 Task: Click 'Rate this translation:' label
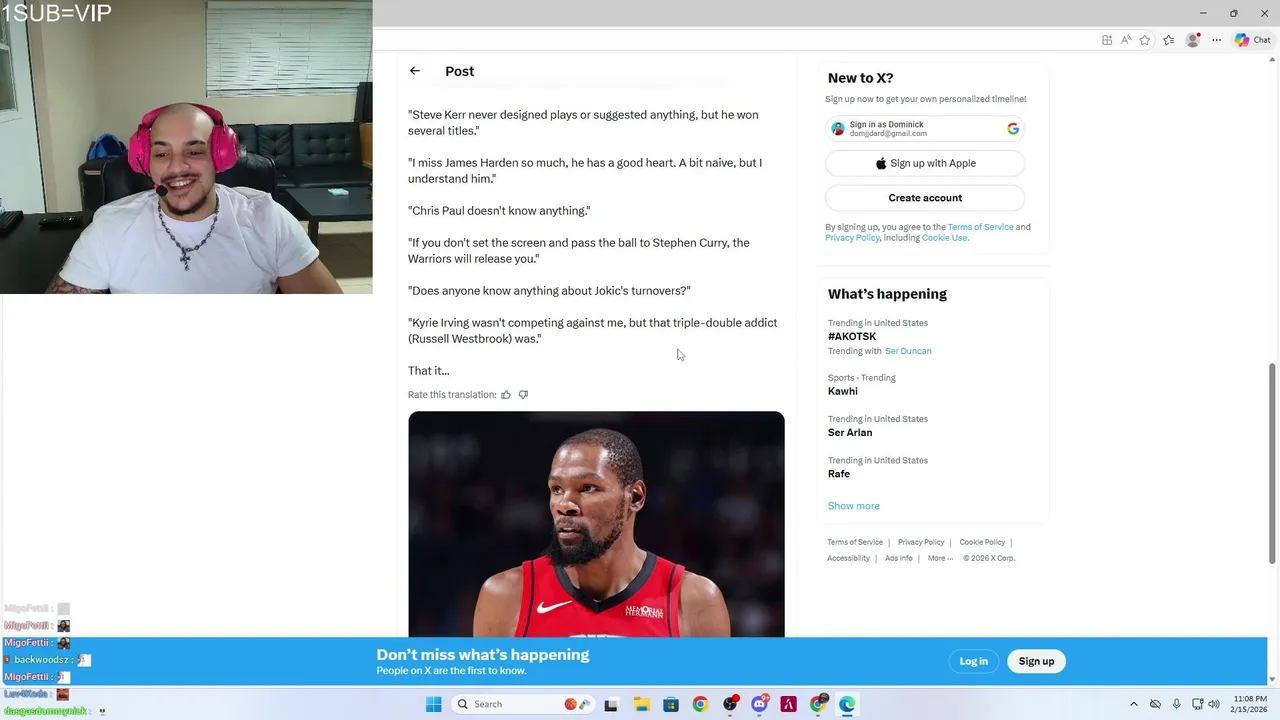[x=452, y=395]
